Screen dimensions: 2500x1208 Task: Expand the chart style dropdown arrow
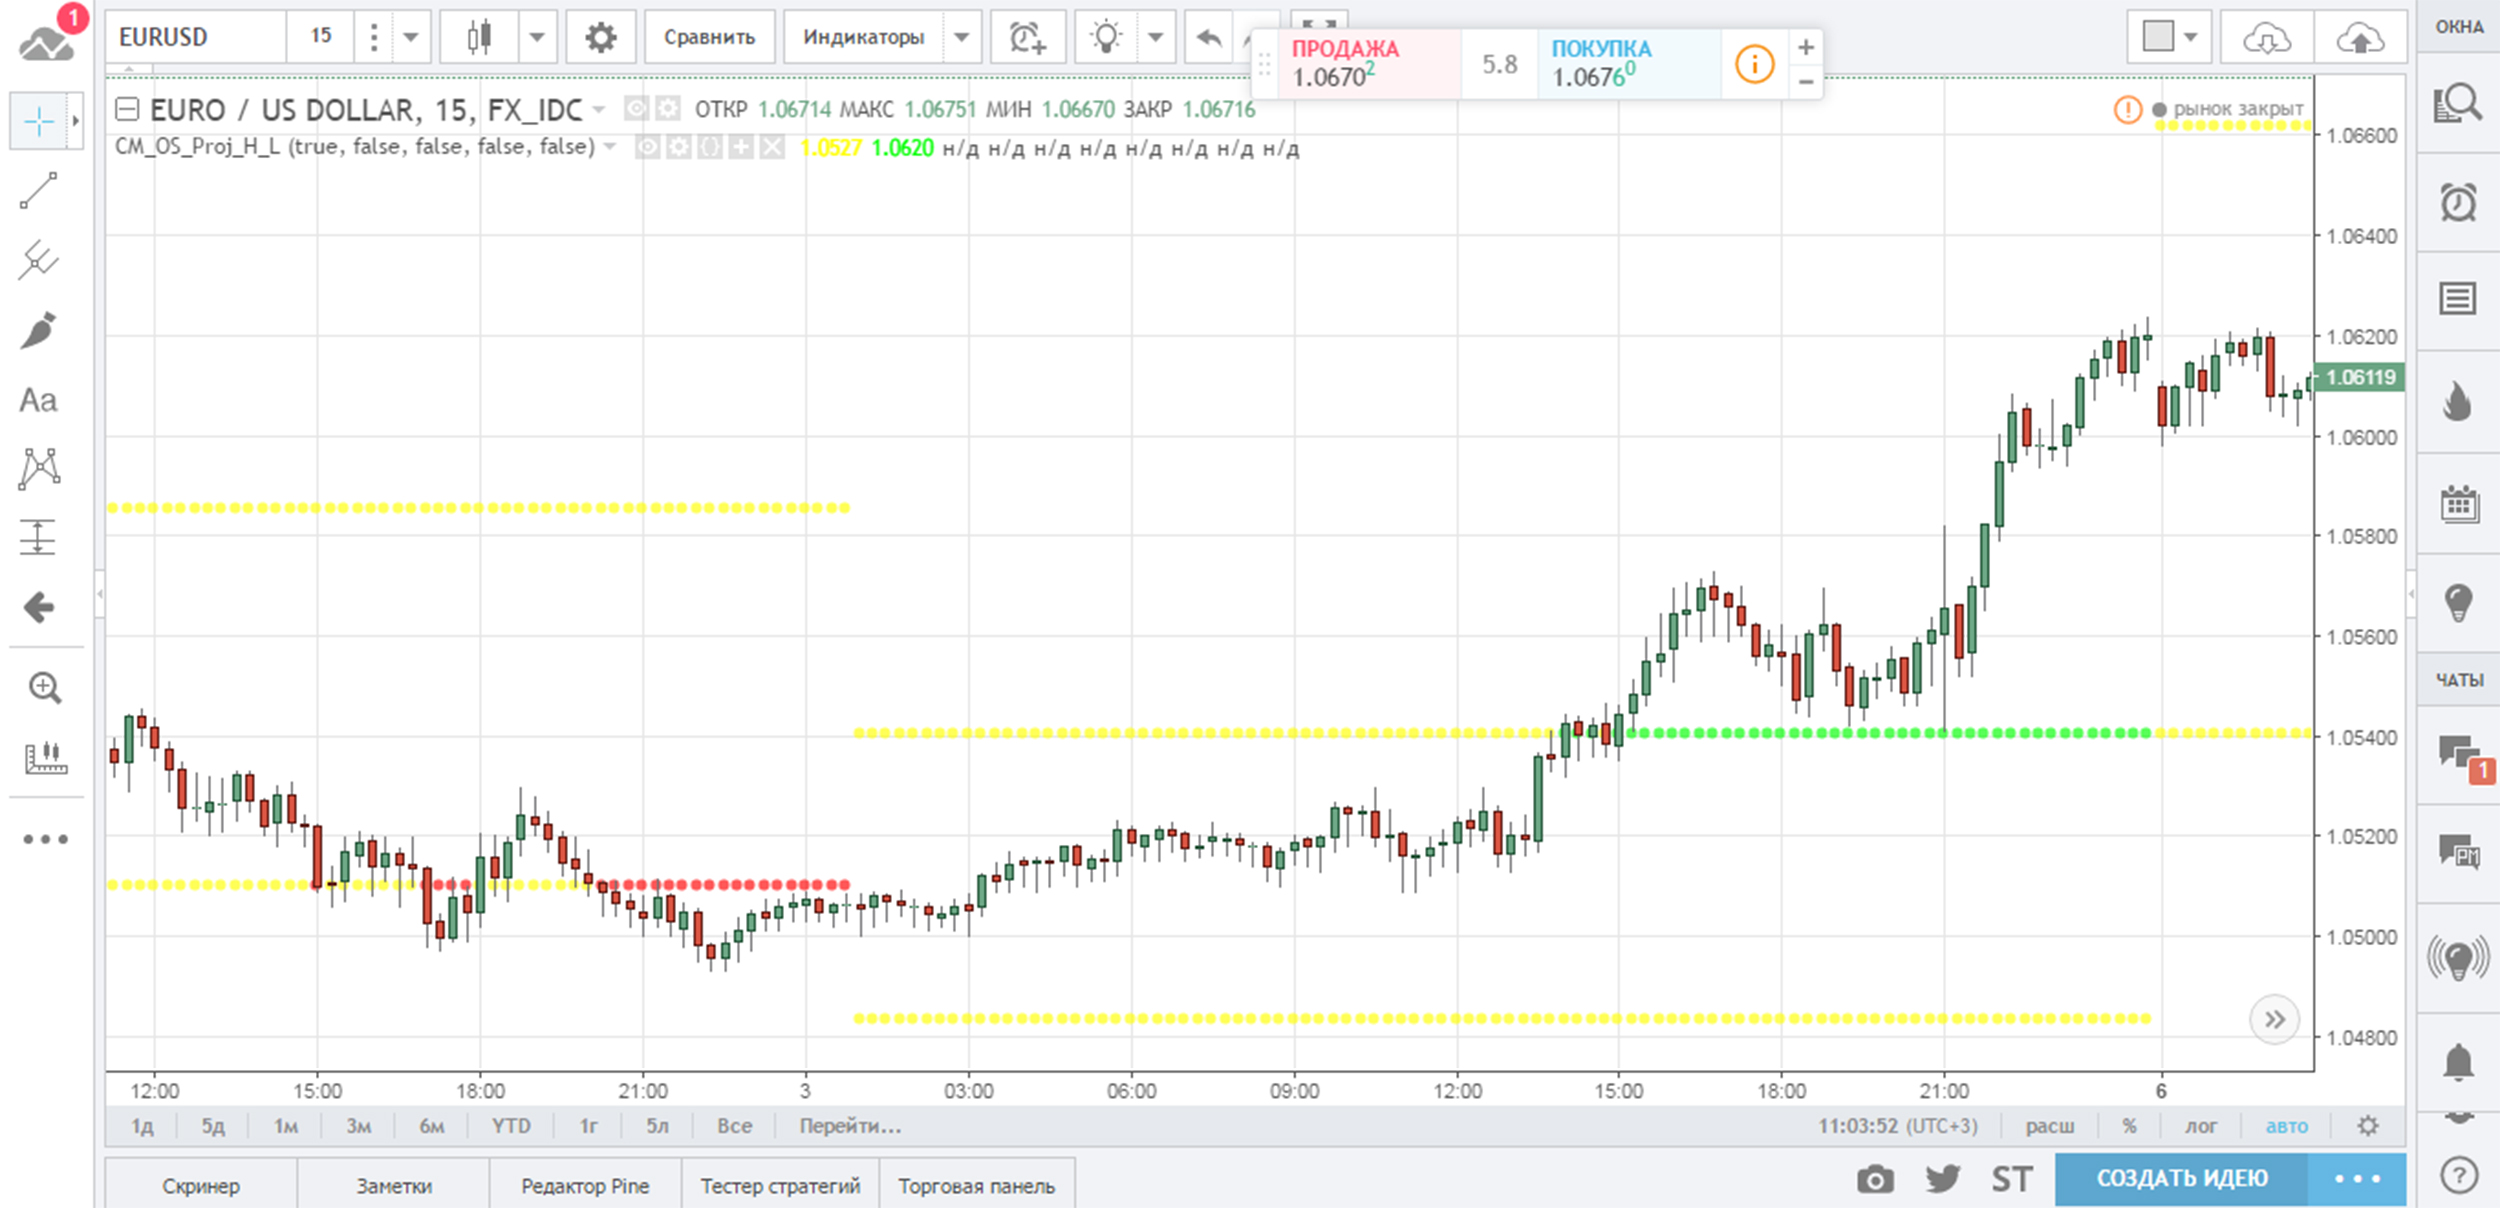tap(537, 38)
